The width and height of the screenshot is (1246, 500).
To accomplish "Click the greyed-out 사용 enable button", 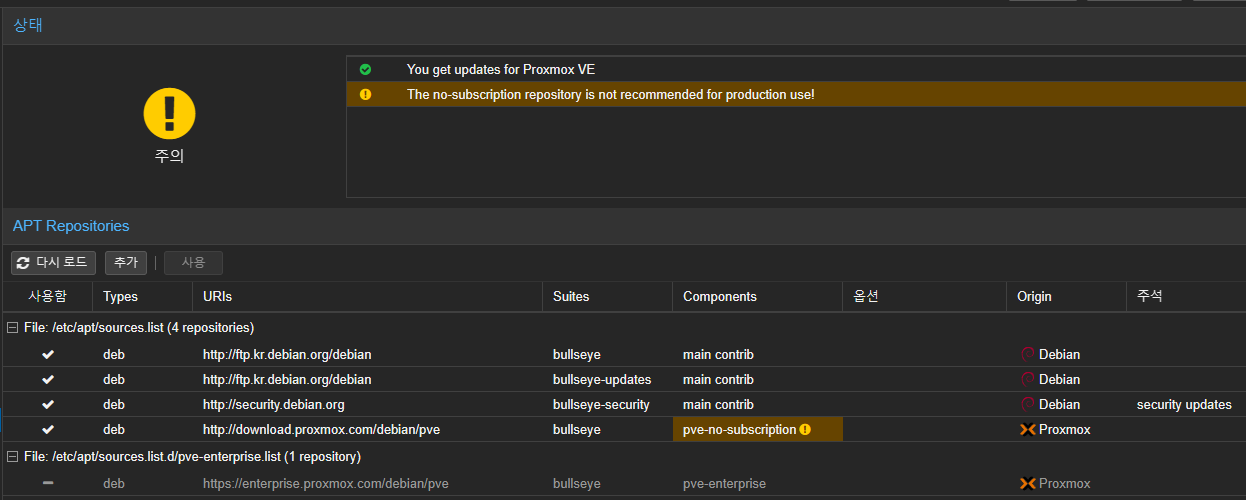I will tap(193, 263).
